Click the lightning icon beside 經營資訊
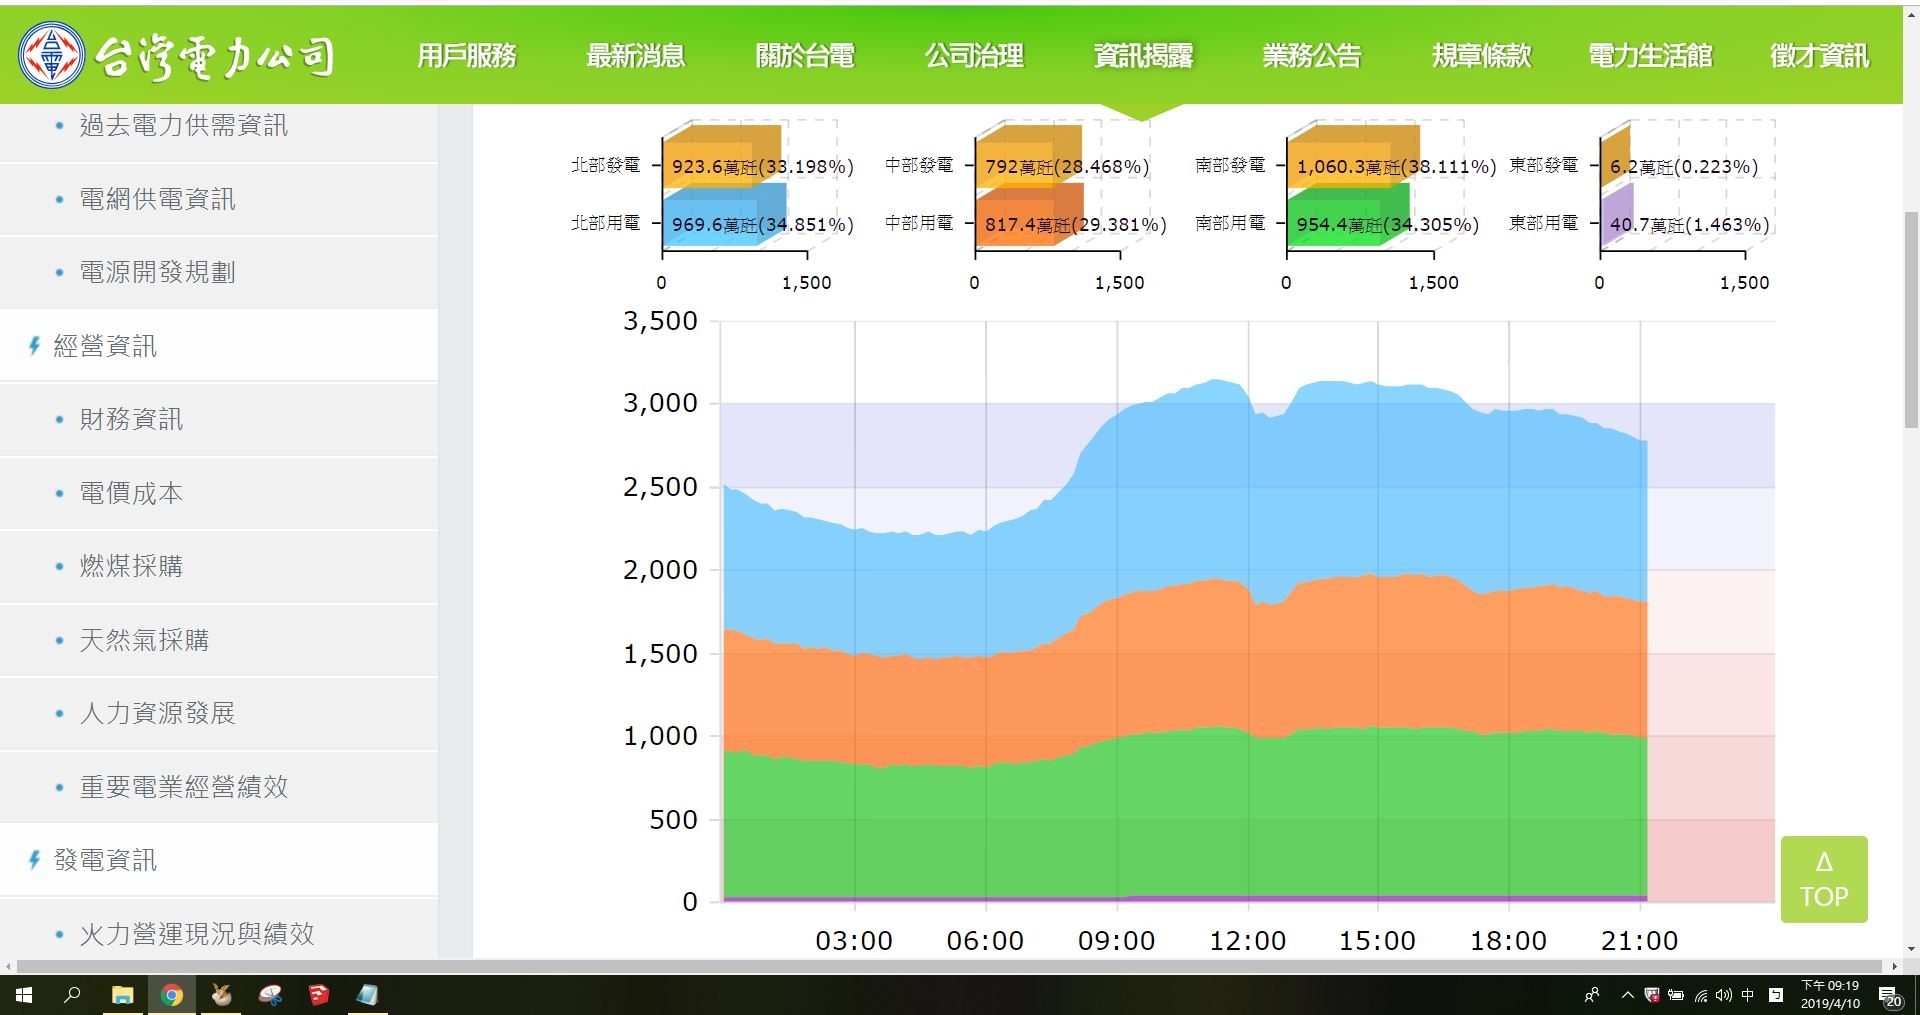This screenshot has height=1015, width=1920. click(x=34, y=346)
